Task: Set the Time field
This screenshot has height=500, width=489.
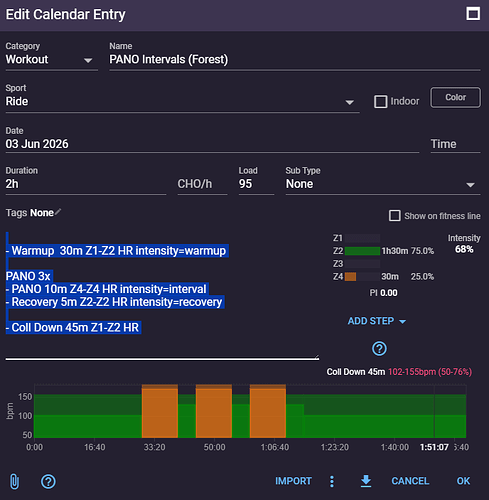Action: click(455, 144)
